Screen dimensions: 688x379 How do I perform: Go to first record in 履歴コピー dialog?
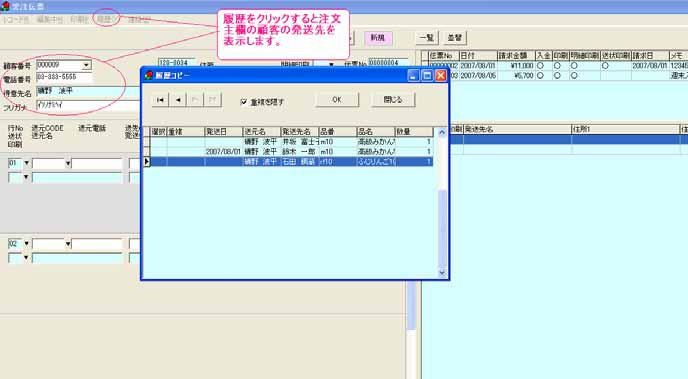tap(160, 100)
